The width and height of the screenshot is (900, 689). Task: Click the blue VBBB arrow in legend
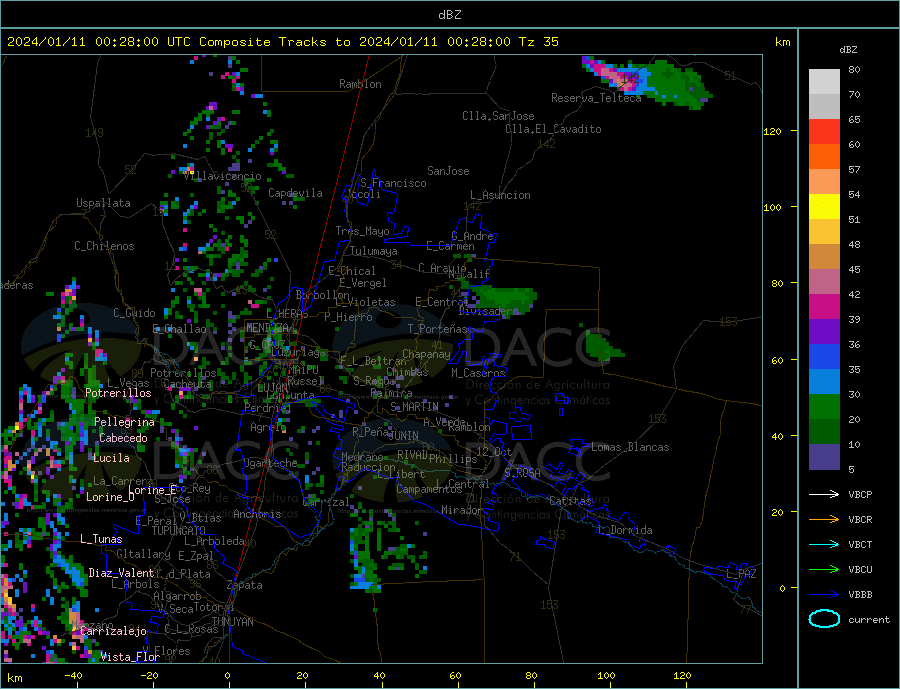click(824, 594)
